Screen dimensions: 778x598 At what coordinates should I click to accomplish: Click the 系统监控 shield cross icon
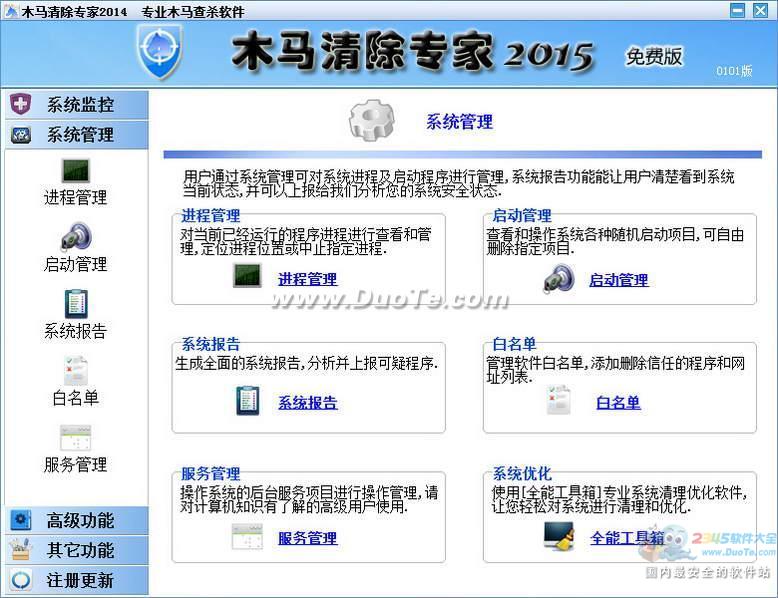(x=20, y=104)
